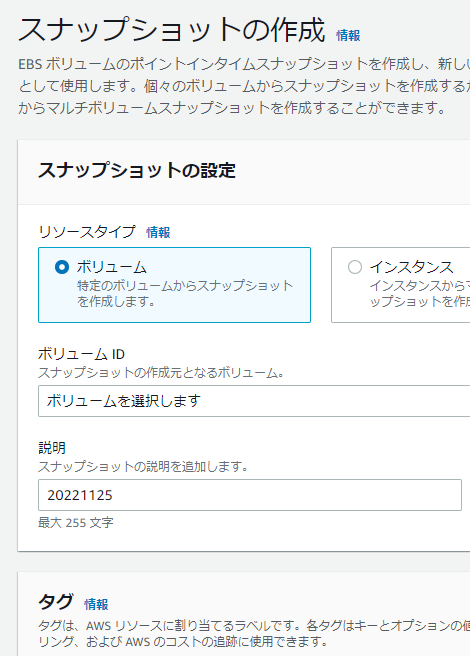Open 情報 link beside スナップショットの作成 title

coord(348,36)
